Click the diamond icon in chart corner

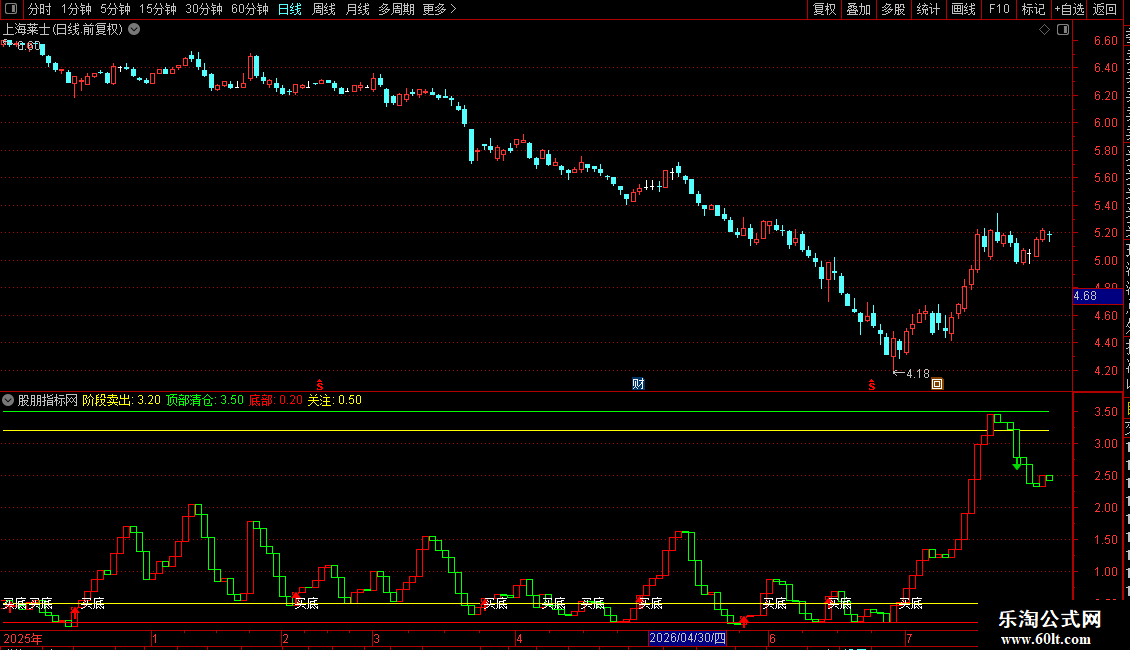coord(1044,30)
